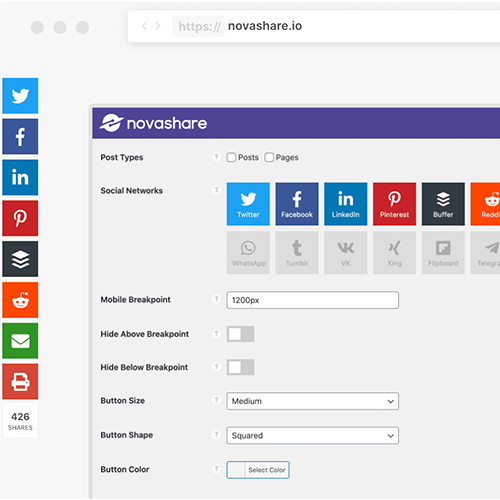The image size is (500, 500).
Task: Click the 426 Shares counter
Action: coord(20,421)
